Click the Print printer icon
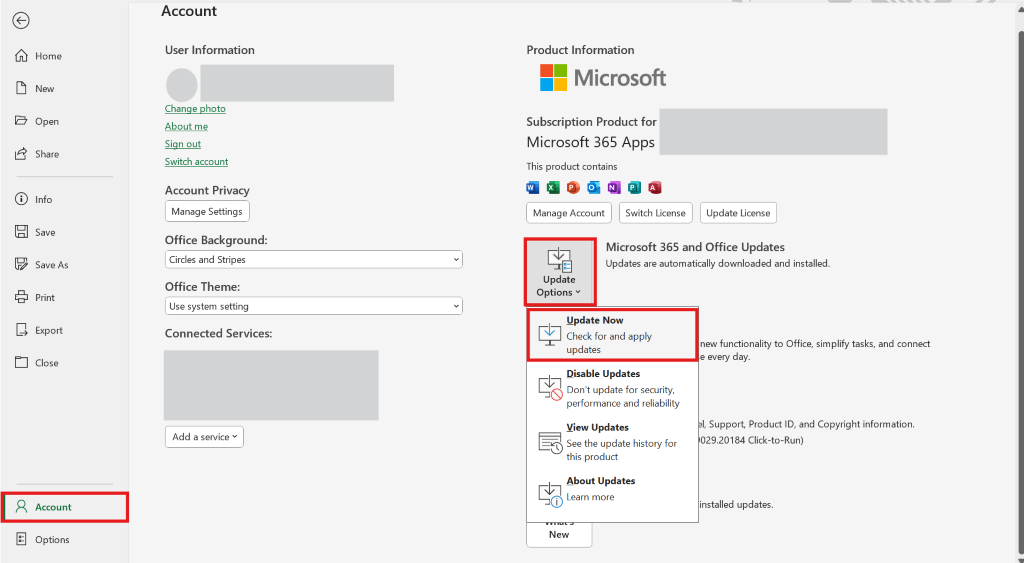 click(x=22, y=297)
